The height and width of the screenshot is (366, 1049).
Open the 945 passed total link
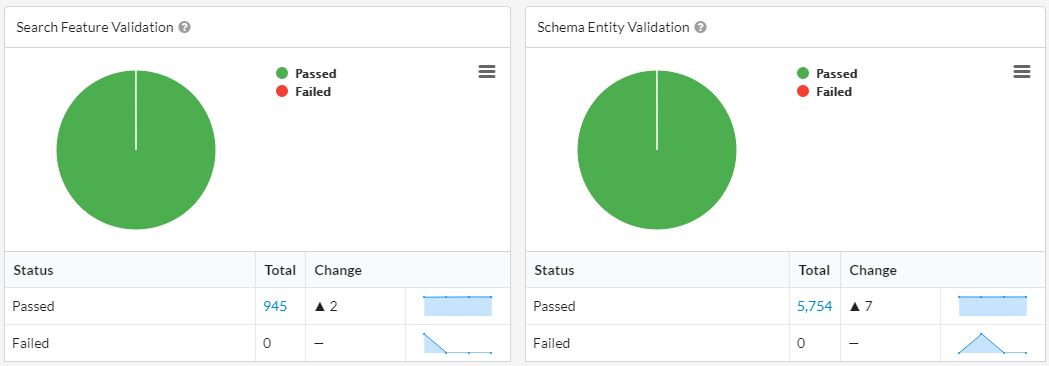tap(275, 306)
